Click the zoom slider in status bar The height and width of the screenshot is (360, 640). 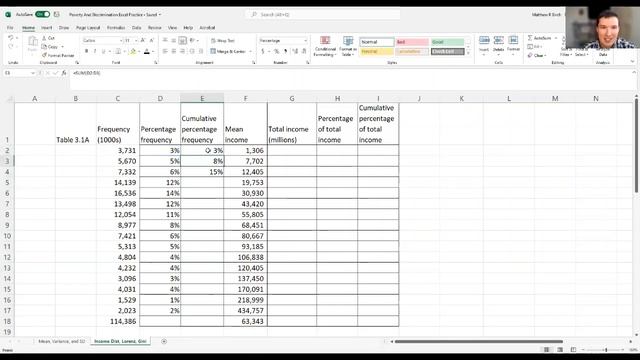(x=605, y=350)
